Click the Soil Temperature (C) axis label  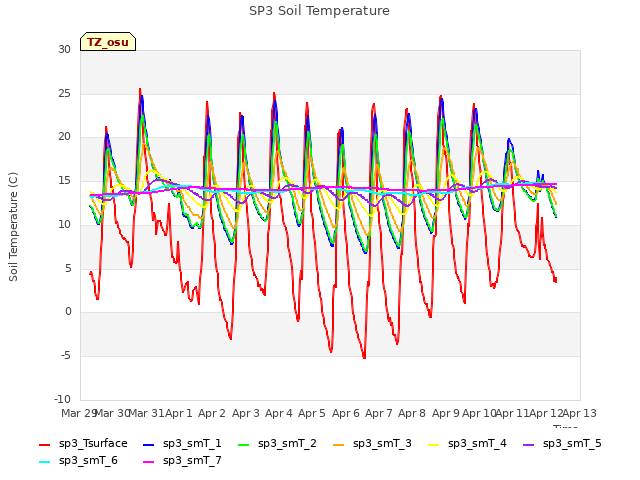click(13, 227)
